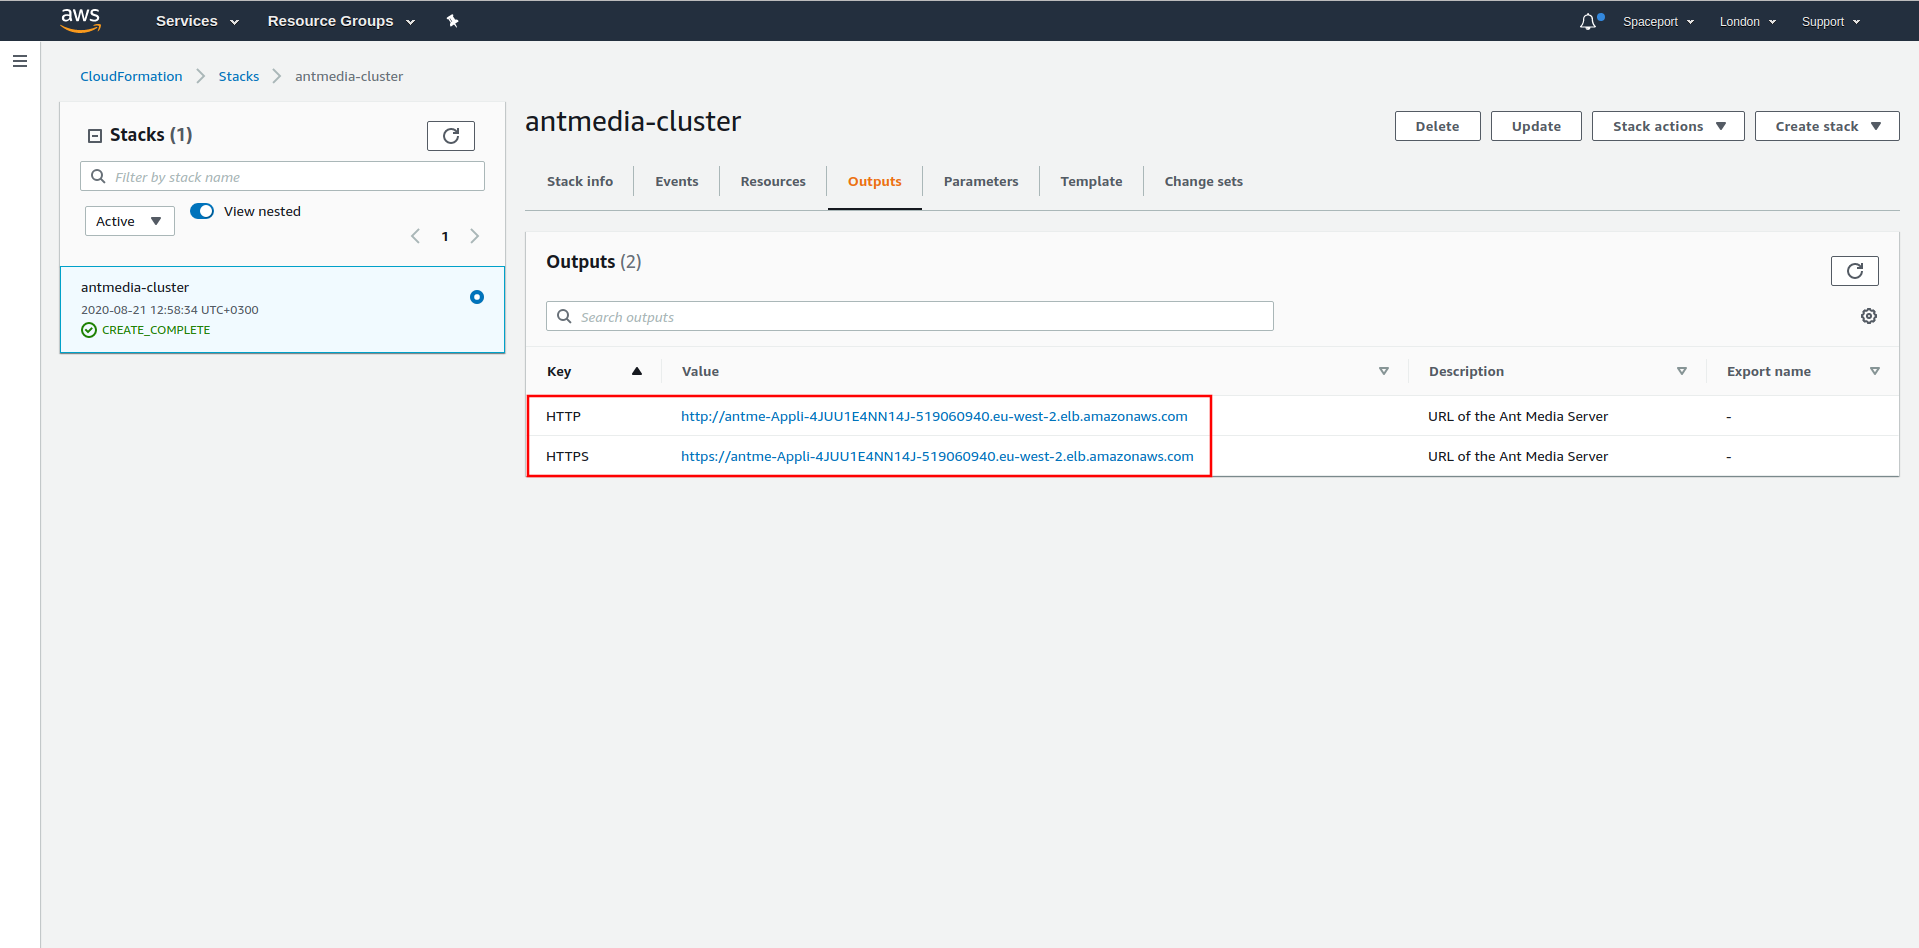Go to next stacks page arrow

(x=475, y=236)
